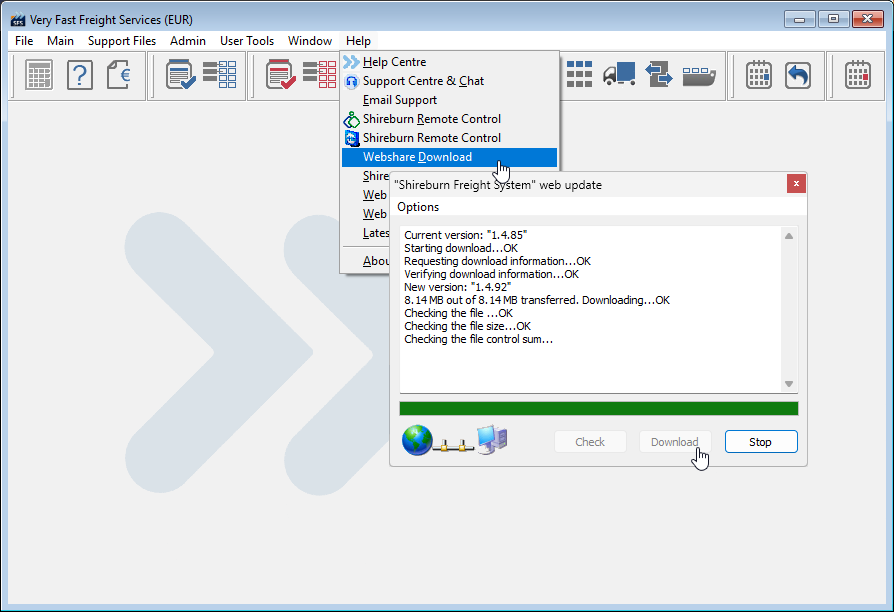Open the Window menu
Viewport: 894px width, 612px height.
click(310, 41)
